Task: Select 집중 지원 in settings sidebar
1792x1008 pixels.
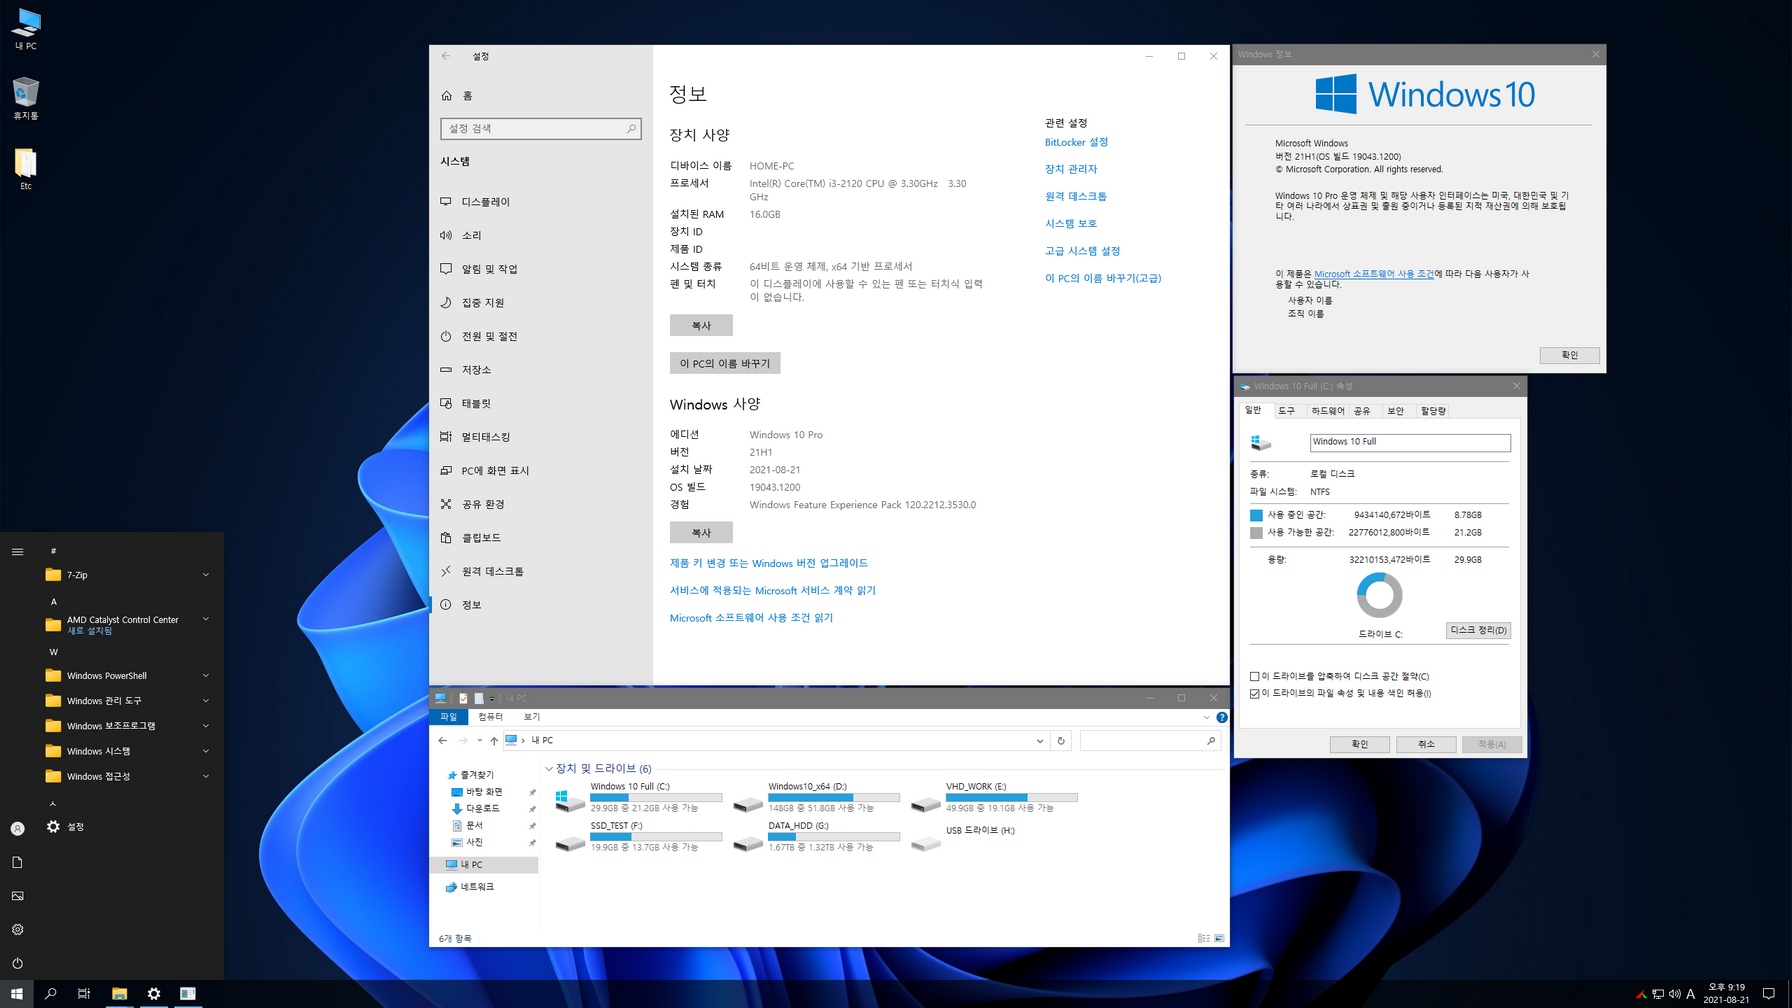Action: tap(541, 303)
